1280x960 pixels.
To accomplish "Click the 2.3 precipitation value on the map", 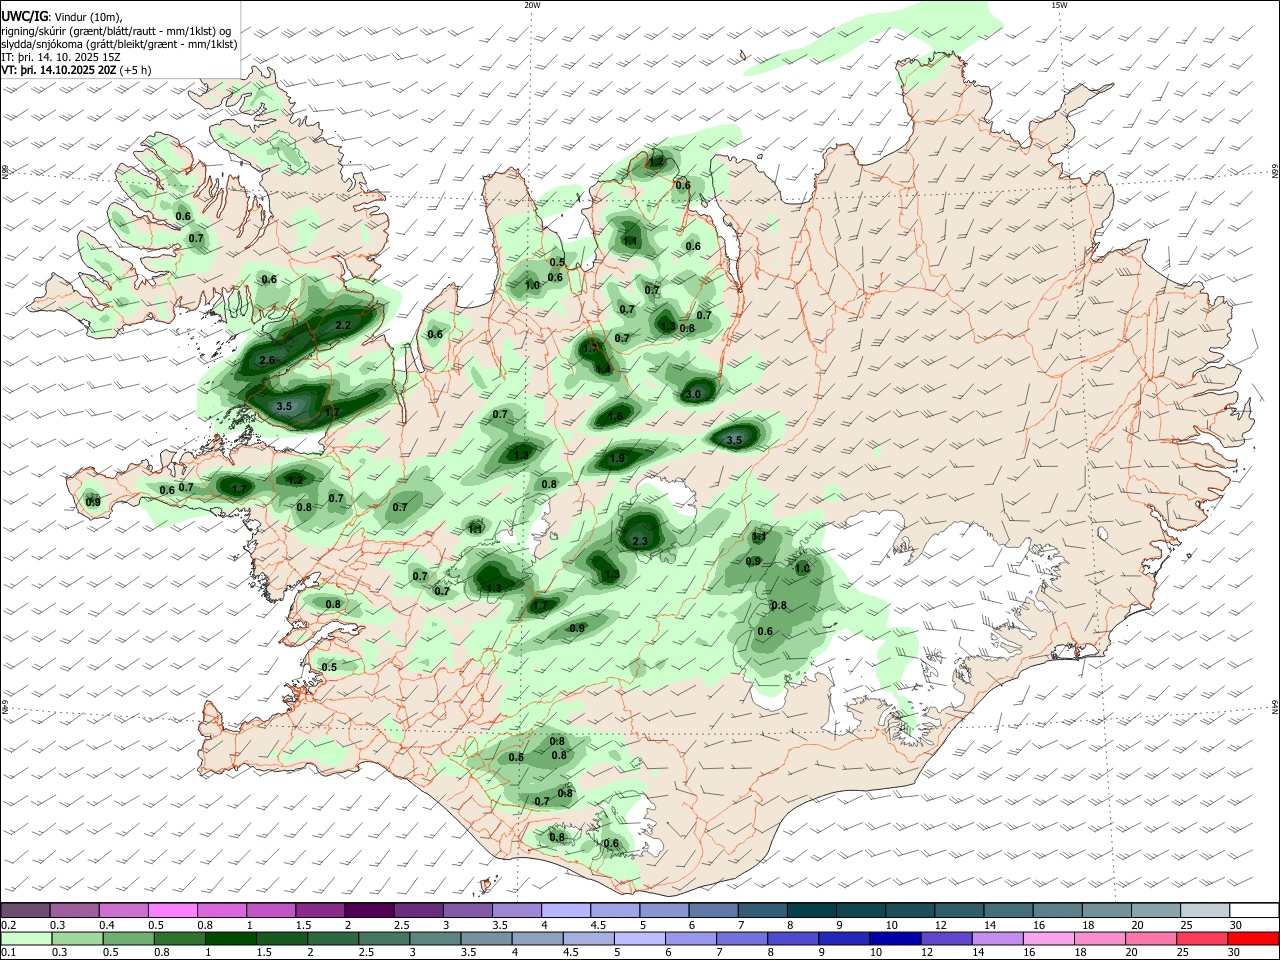I will (x=641, y=541).
